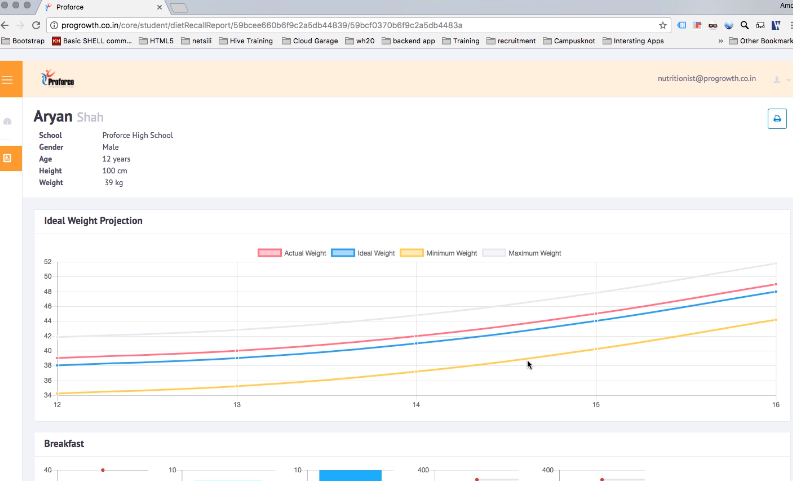Print the diet recall report
This screenshot has height=481, width=793.
tap(776, 119)
